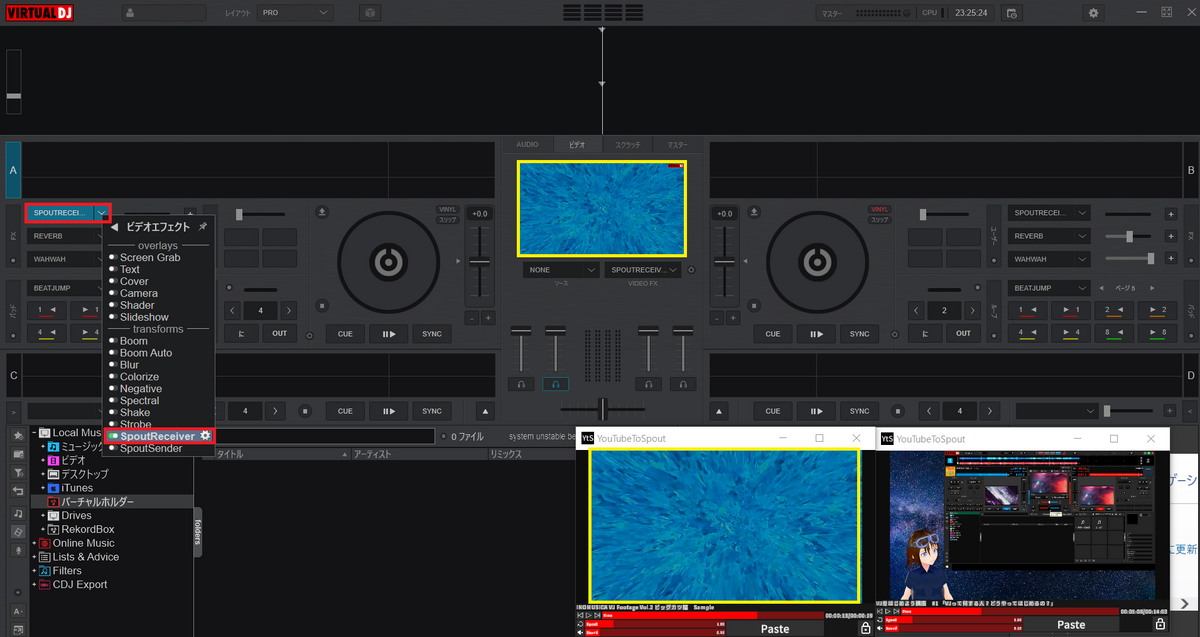Open the user login profile box
This screenshot has height=637, width=1200.
pyautogui.click(x=164, y=13)
